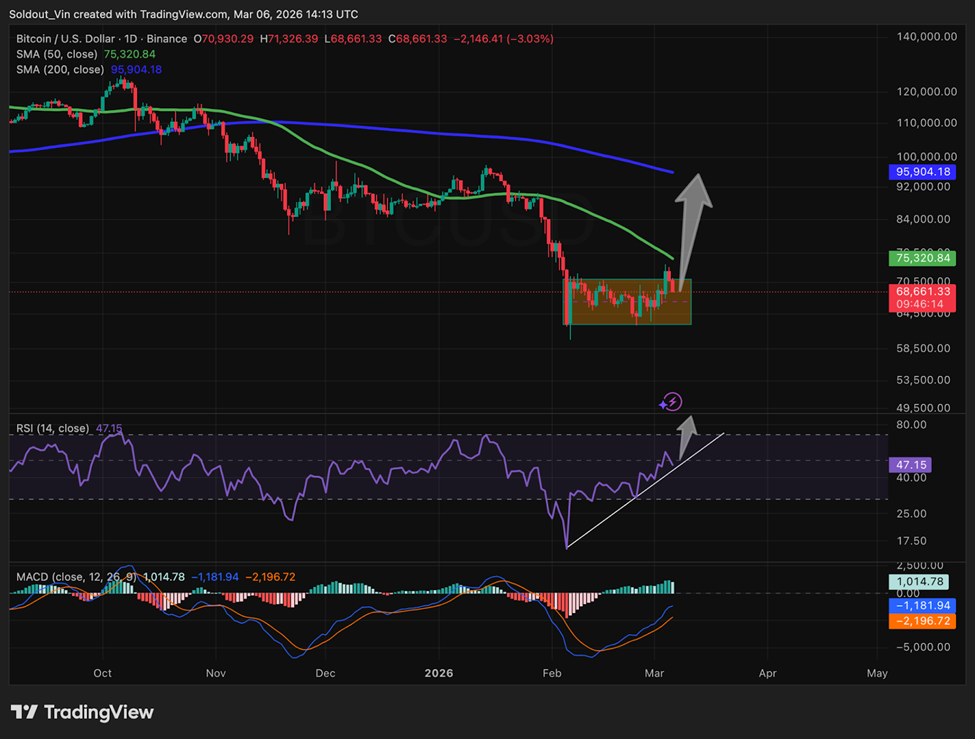Click the change value −2,146.41 (−3.03%)

click(x=504, y=39)
